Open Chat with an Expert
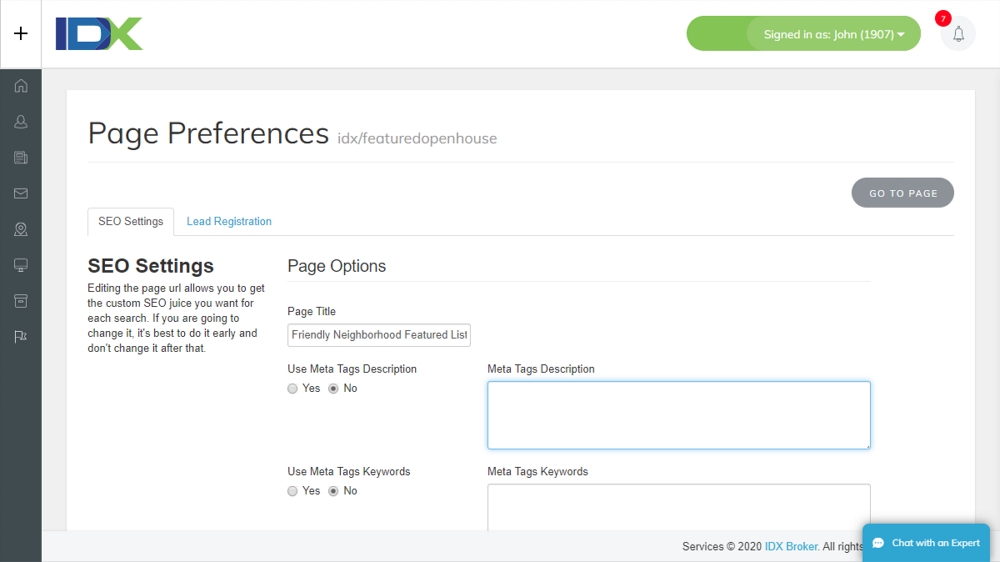The width and height of the screenshot is (1000, 562). tap(926, 543)
